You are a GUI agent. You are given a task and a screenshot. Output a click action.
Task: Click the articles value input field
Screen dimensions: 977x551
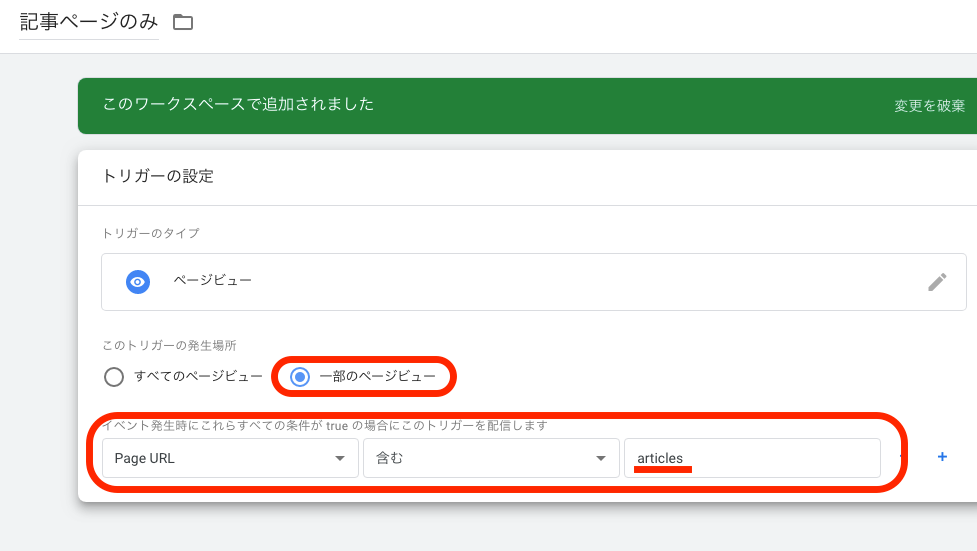[753, 458]
